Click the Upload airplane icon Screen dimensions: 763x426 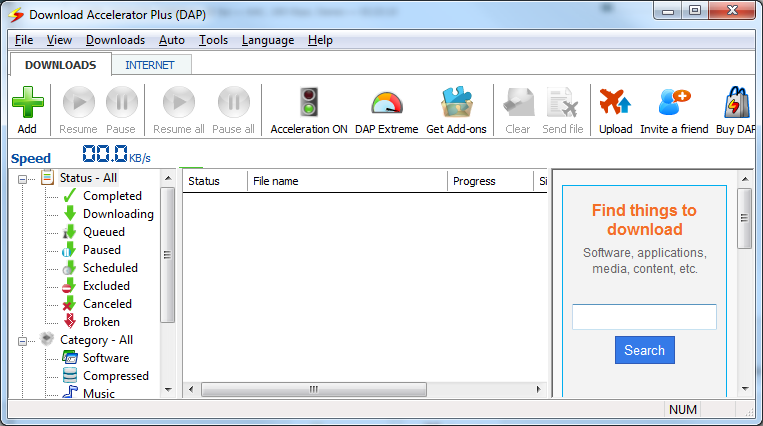tap(615, 102)
